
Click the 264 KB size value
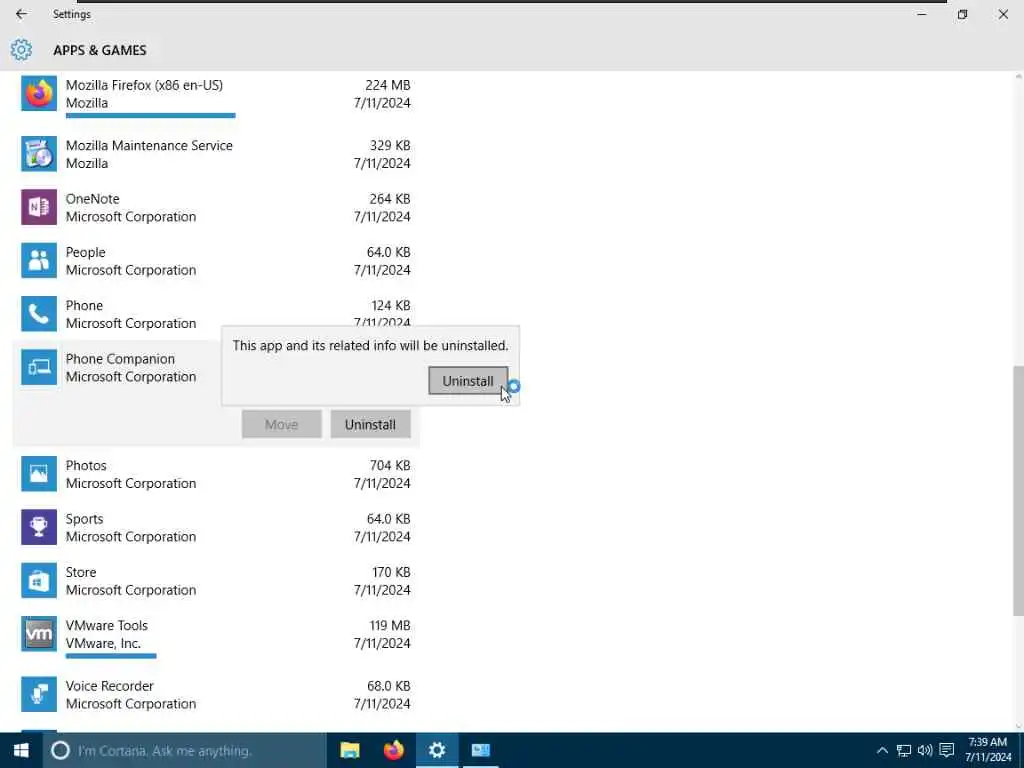tap(390, 199)
